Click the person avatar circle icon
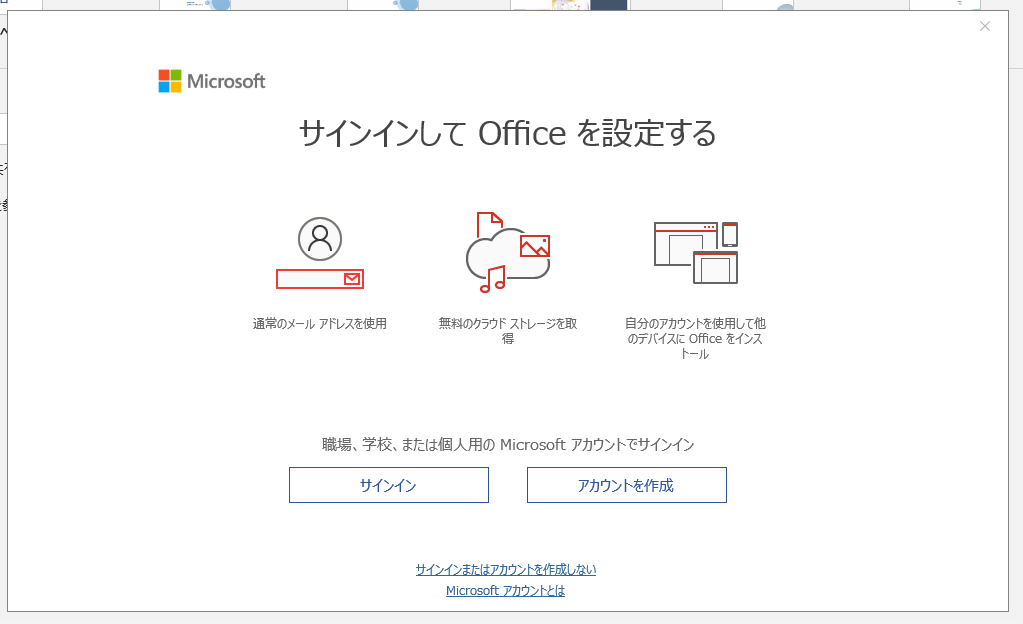 [318, 237]
